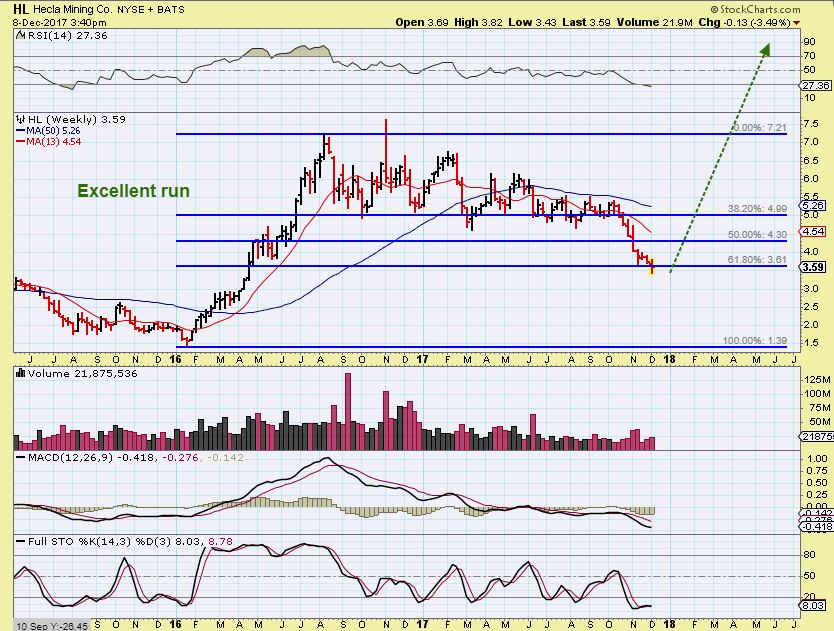Click the price bar icon next to HL (Weekly)
Viewport: 834px width, 631px height.
(21, 119)
